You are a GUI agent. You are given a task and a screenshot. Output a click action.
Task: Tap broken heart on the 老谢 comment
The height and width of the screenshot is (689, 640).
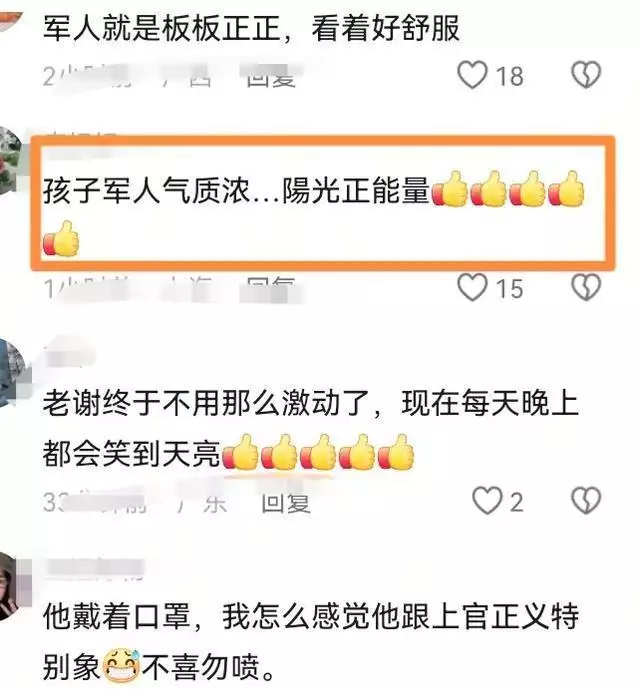[x=586, y=500]
